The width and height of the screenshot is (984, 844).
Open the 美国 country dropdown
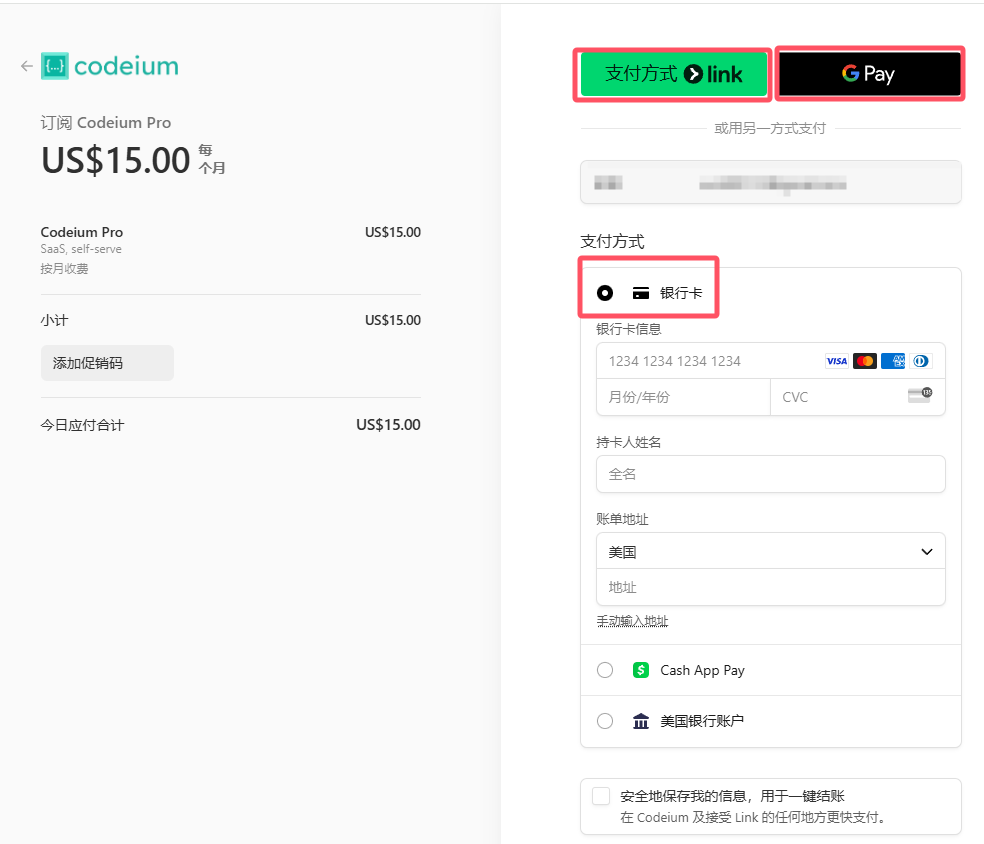tap(771, 552)
